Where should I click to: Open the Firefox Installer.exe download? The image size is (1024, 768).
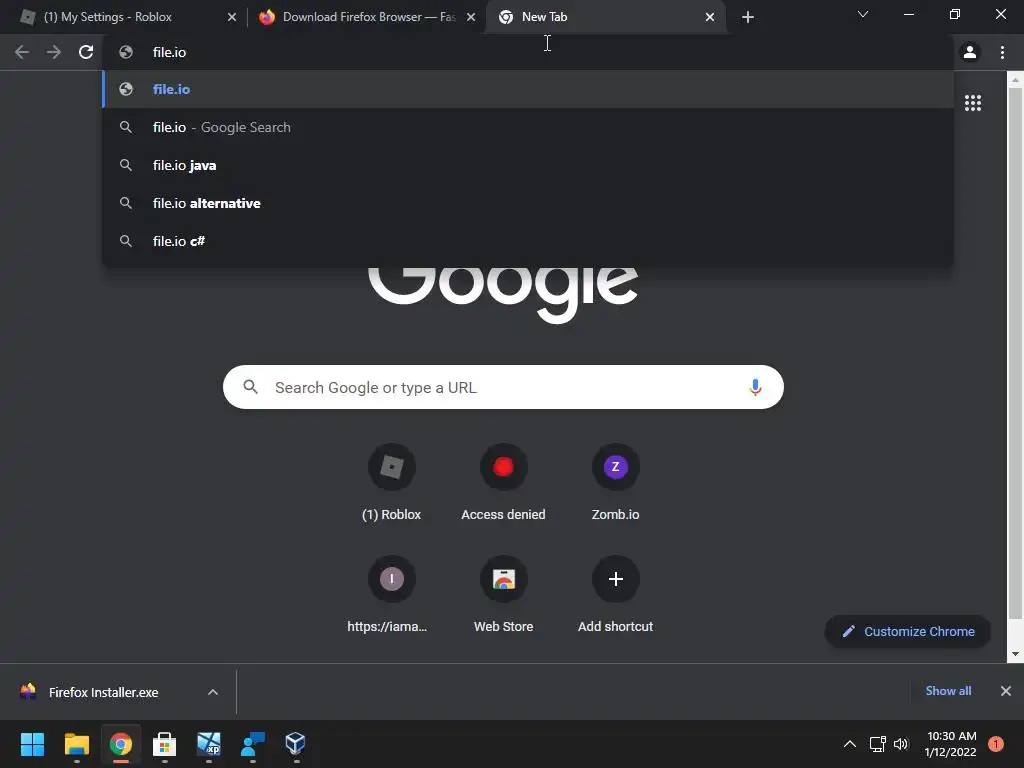[x=104, y=692]
